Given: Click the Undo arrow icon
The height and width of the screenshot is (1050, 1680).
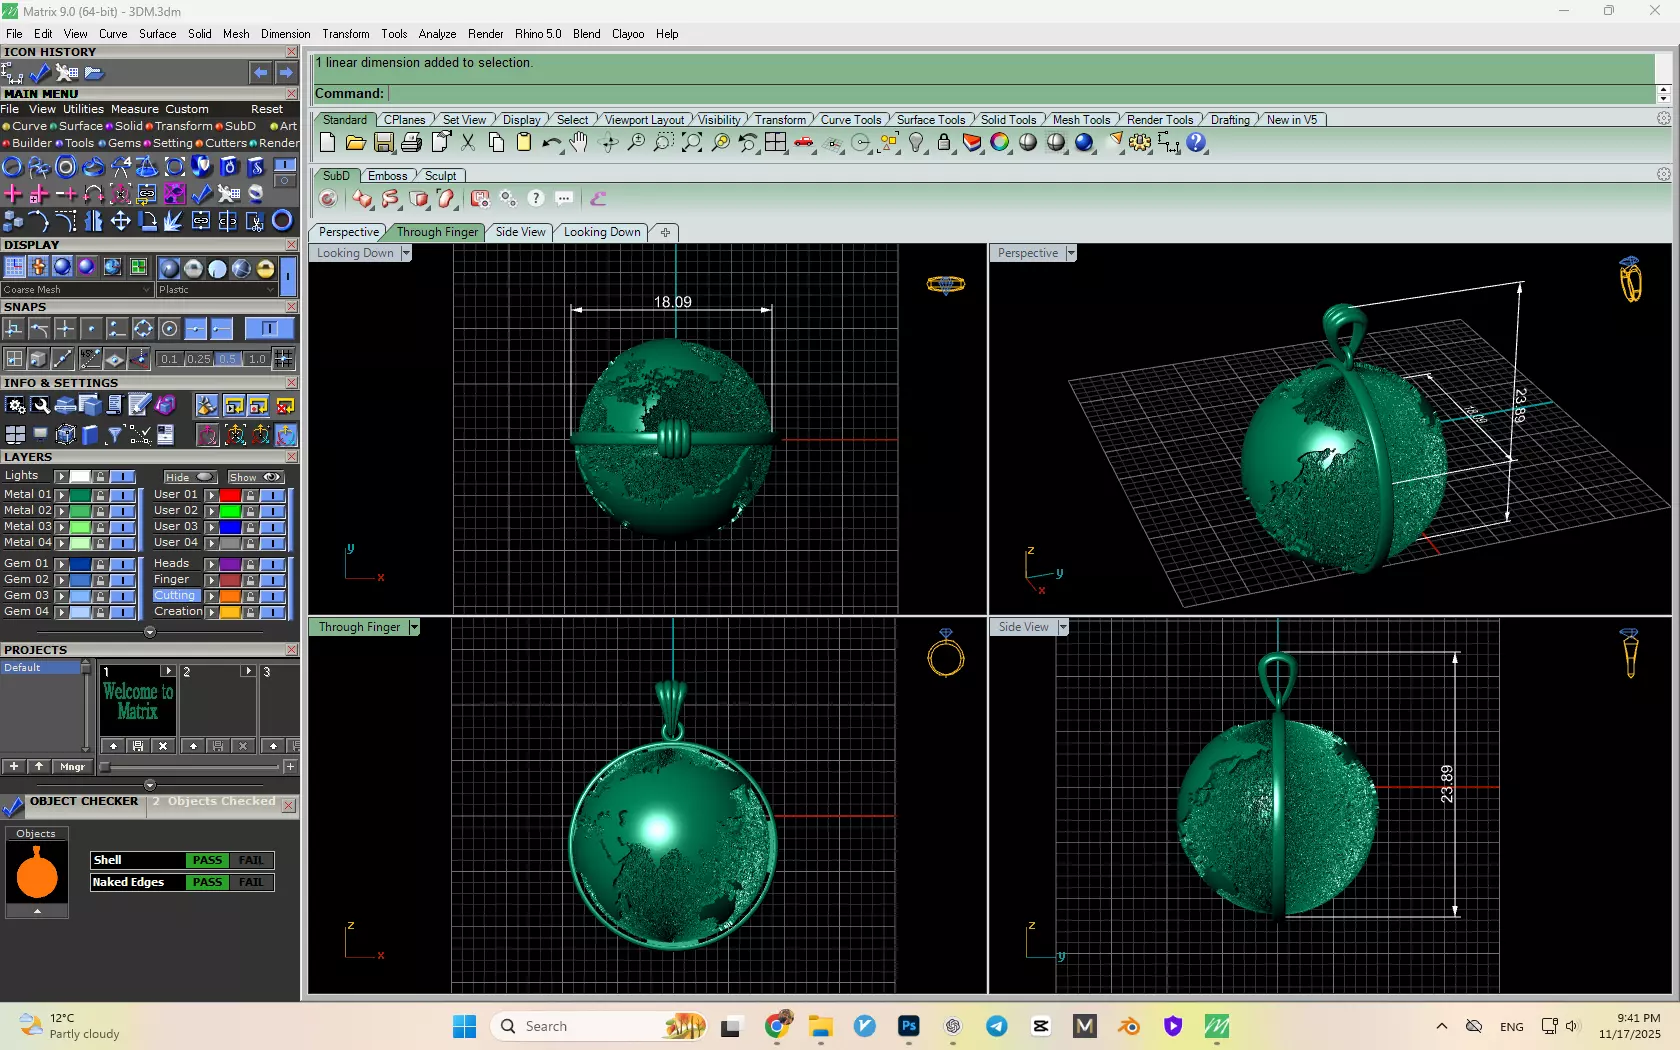Looking at the screenshot, I should (551, 143).
